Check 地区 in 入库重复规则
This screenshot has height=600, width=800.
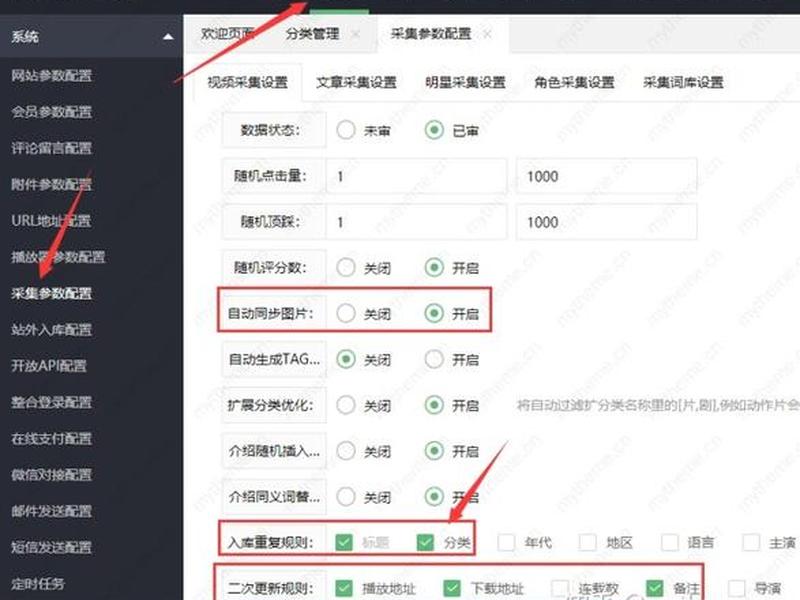pyautogui.click(x=588, y=542)
